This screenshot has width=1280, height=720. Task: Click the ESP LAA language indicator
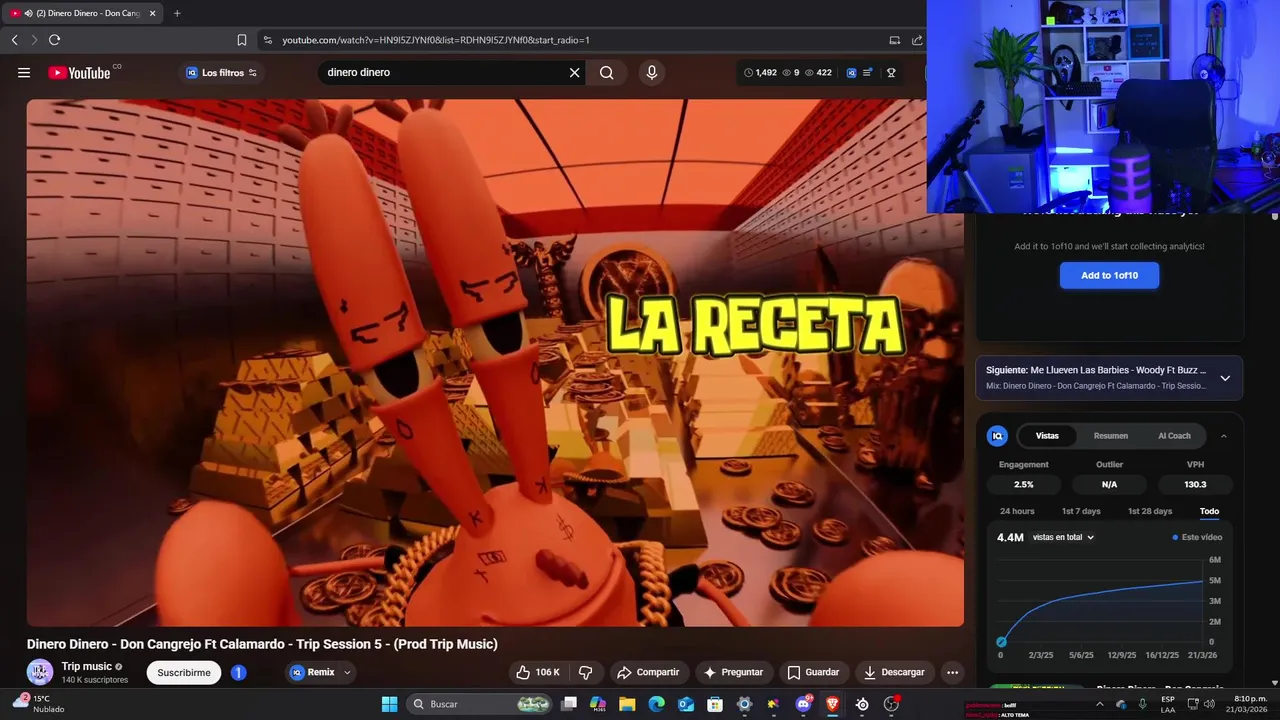(x=1168, y=704)
